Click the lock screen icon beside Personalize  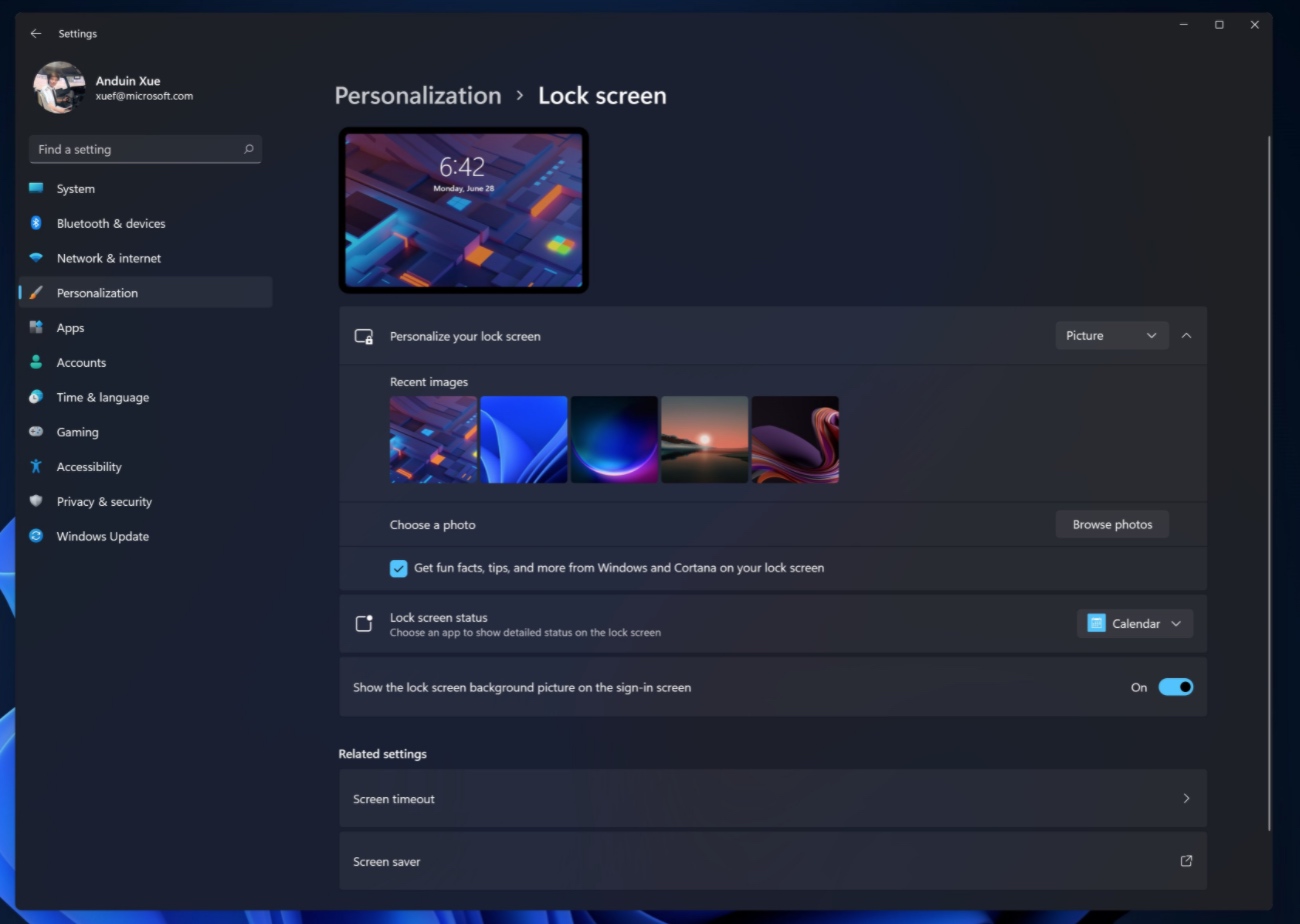364,336
